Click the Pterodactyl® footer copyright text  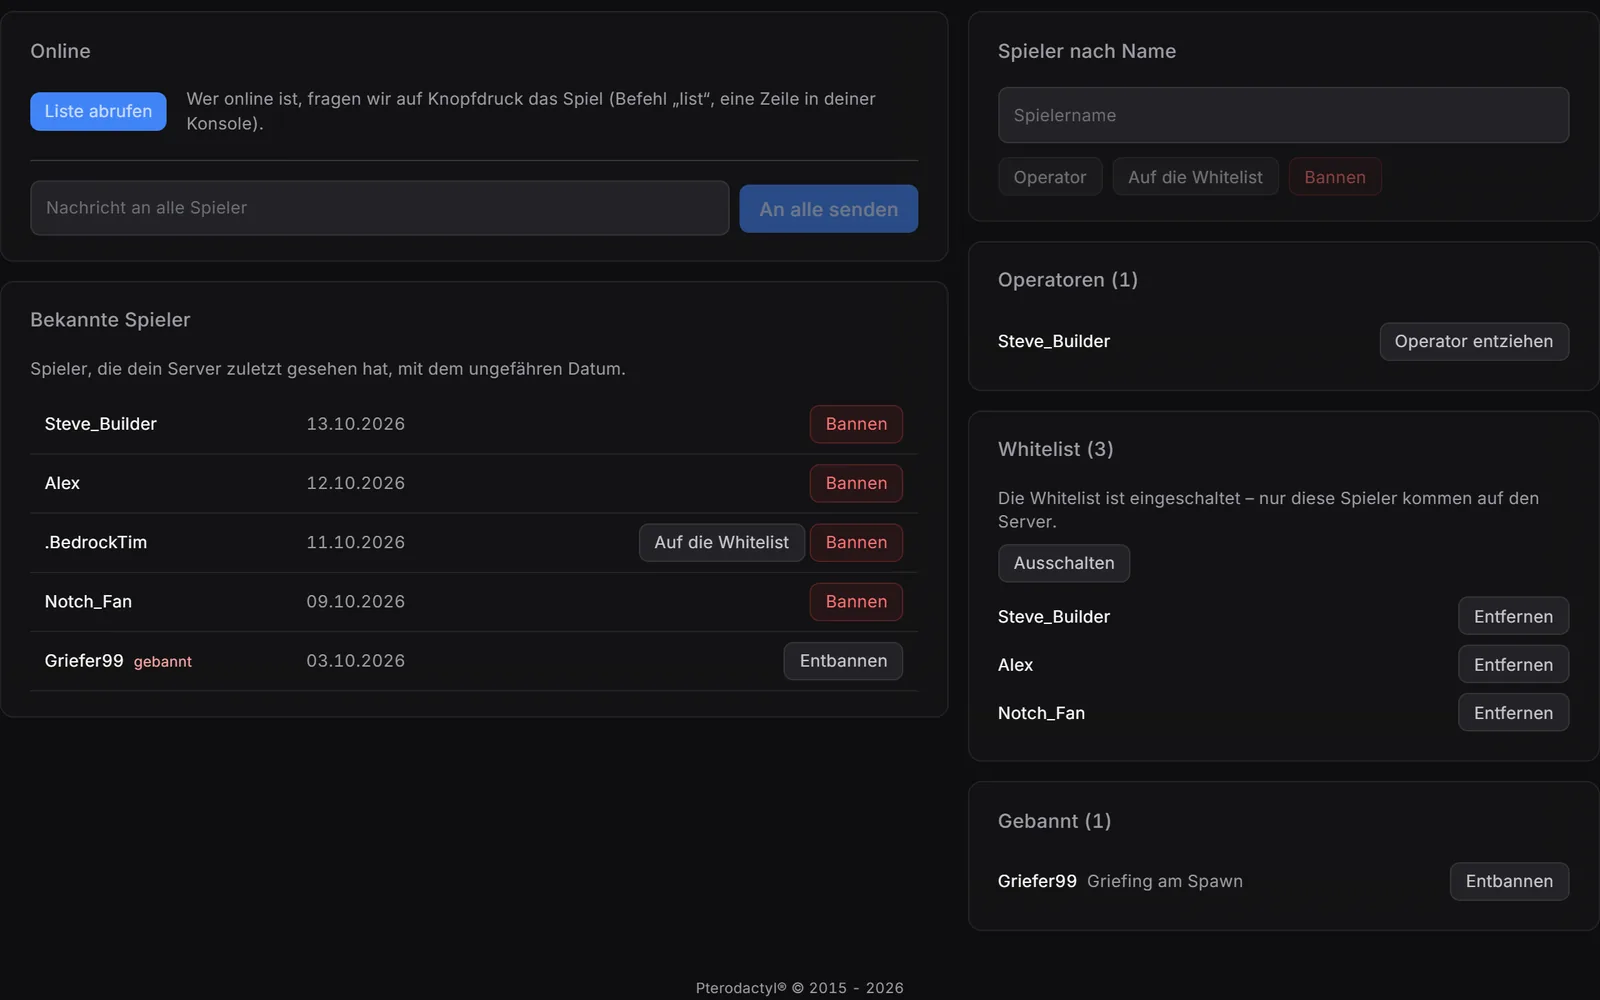(800, 988)
